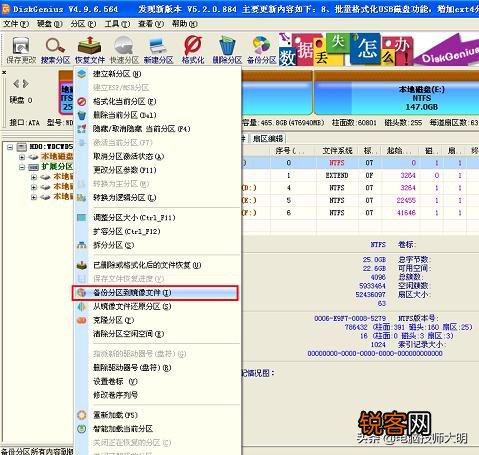Collapse the HD0 disk tree node
Viewport: 479px width, 455px height.
[10, 147]
